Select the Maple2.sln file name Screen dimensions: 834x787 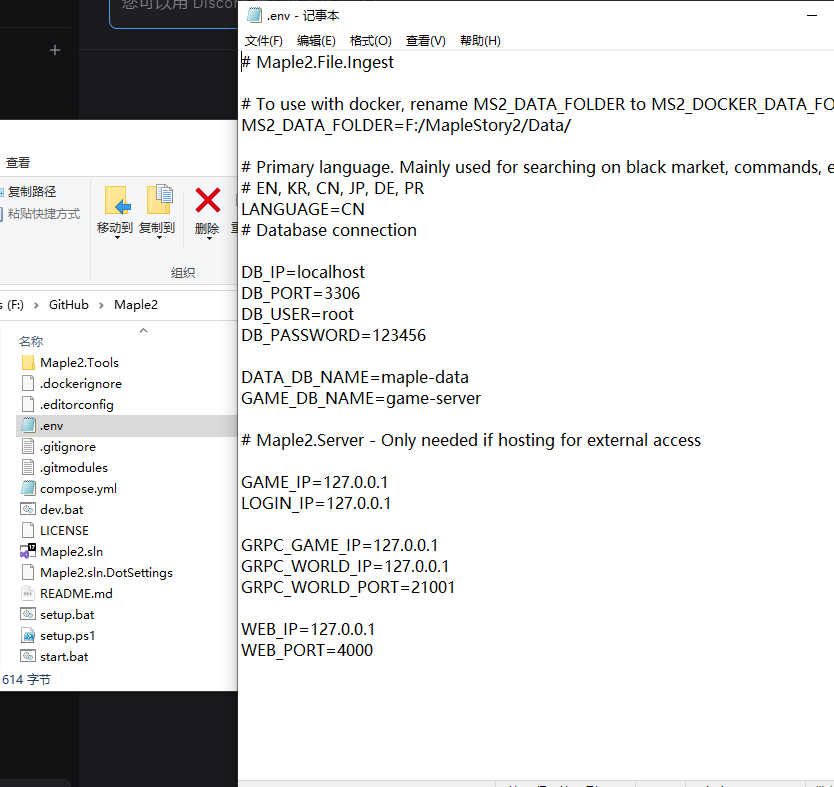[x=71, y=551]
